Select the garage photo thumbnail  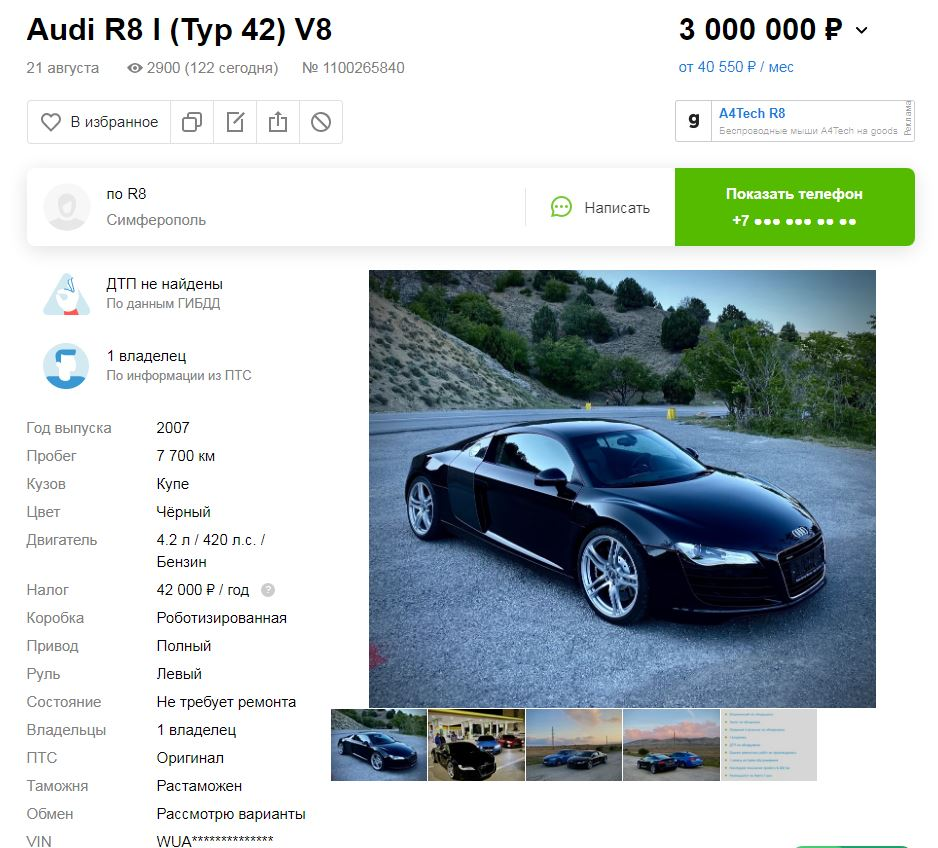476,745
